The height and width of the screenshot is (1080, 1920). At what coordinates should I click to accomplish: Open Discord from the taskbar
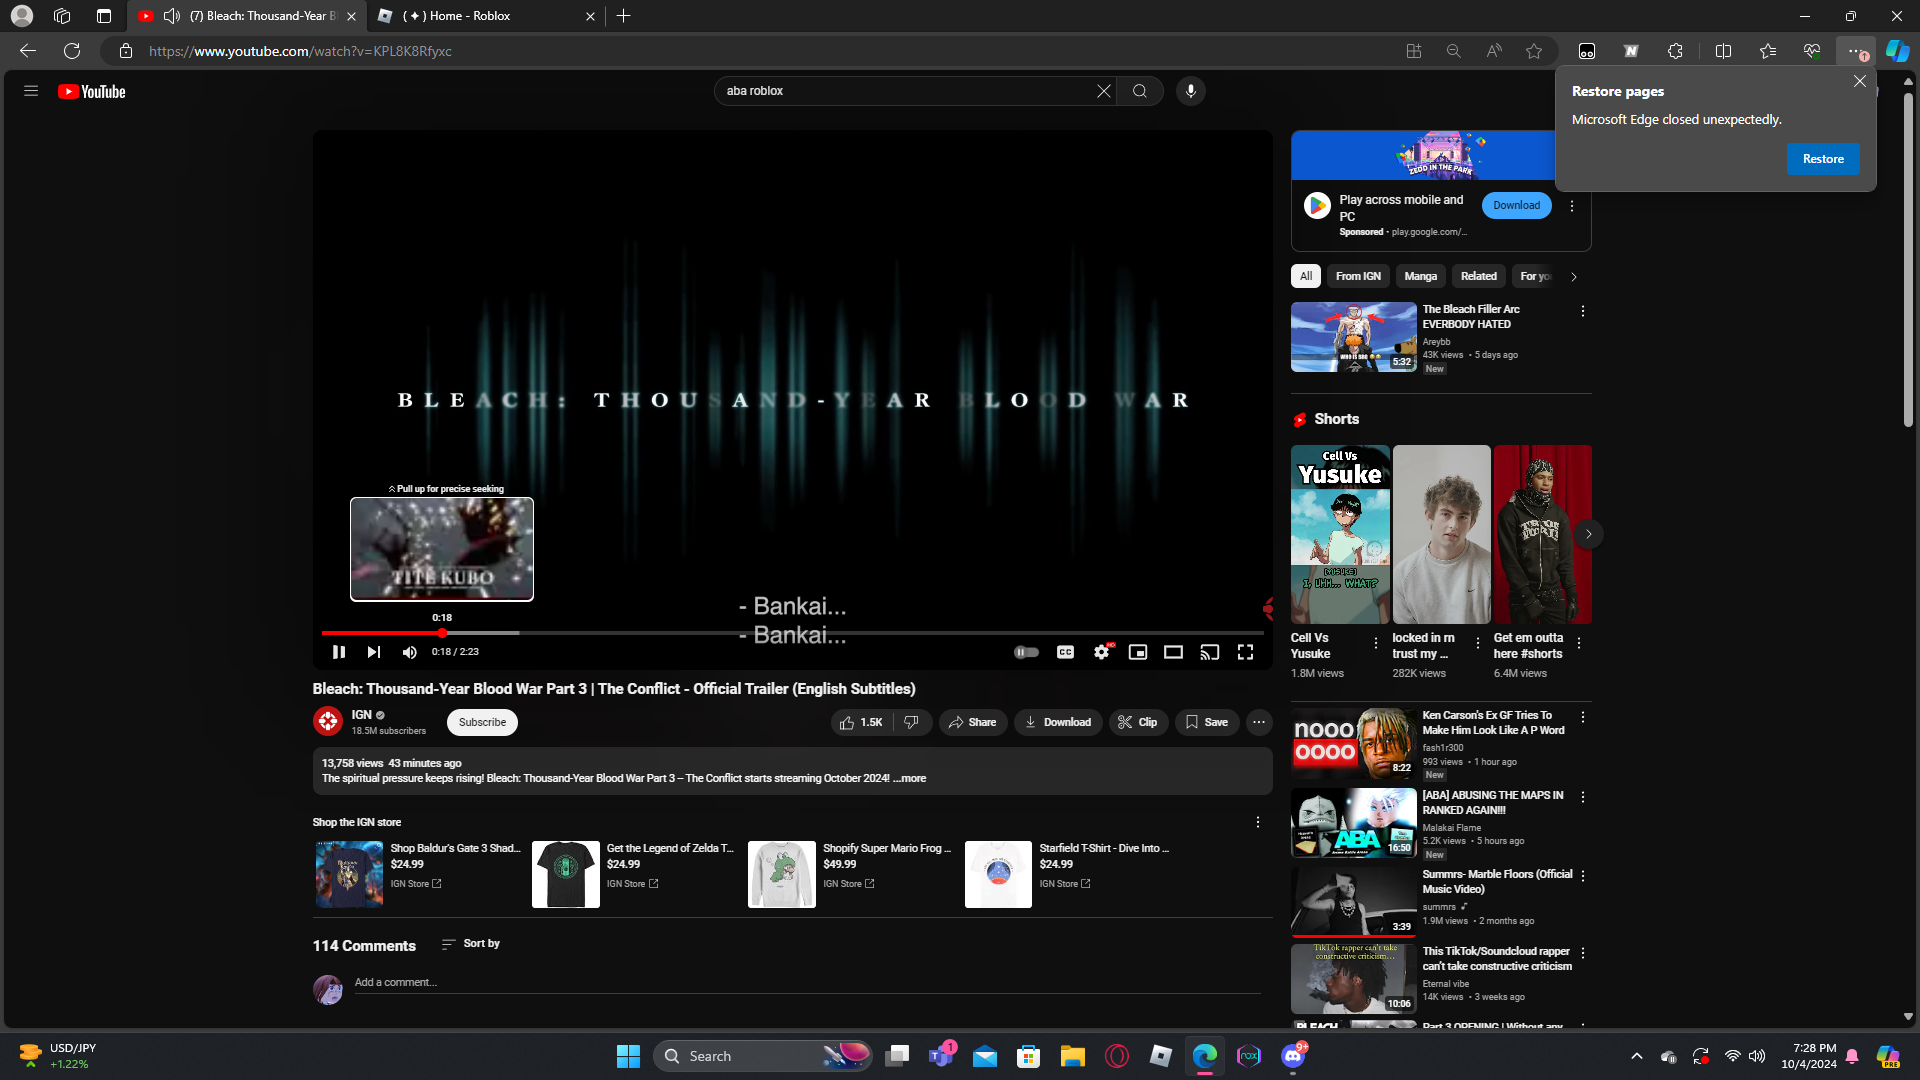pyautogui.click(x=1293, y=1056)
